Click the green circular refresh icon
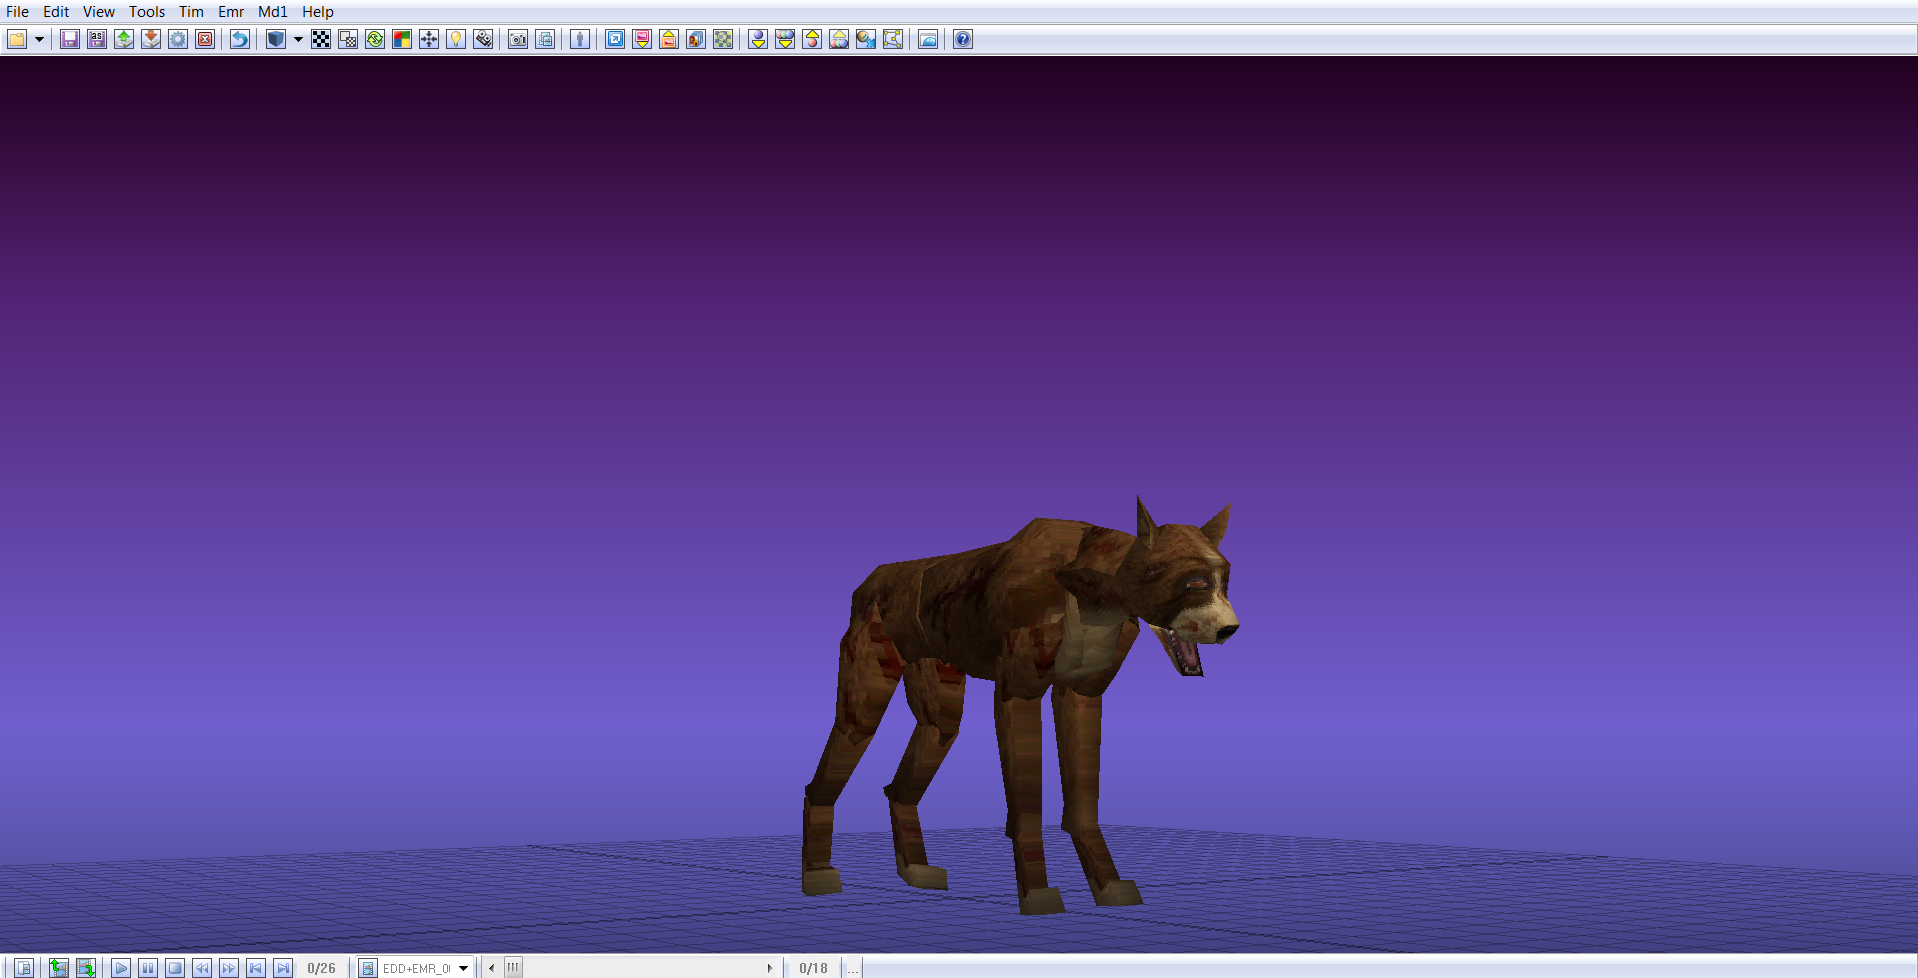Viewport: 1918px width, 978px height. [375, 39]
